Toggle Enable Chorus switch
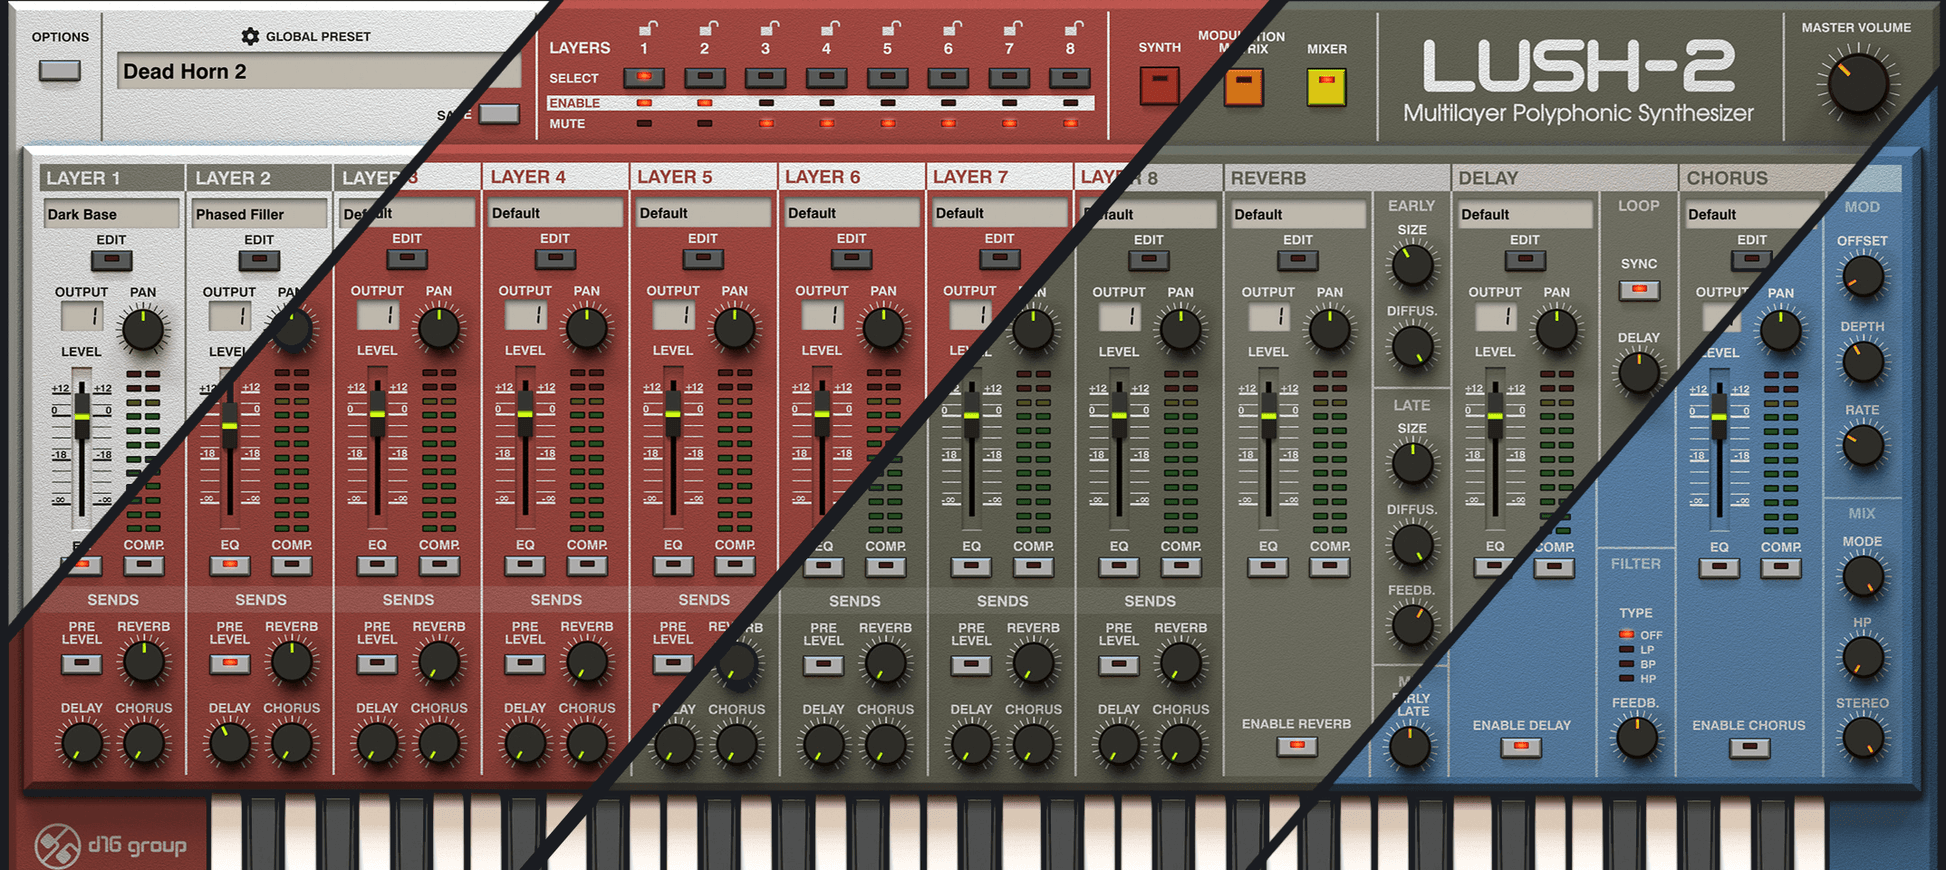The width and height of the screenshot is (1946, 870). coord(1749,747)
